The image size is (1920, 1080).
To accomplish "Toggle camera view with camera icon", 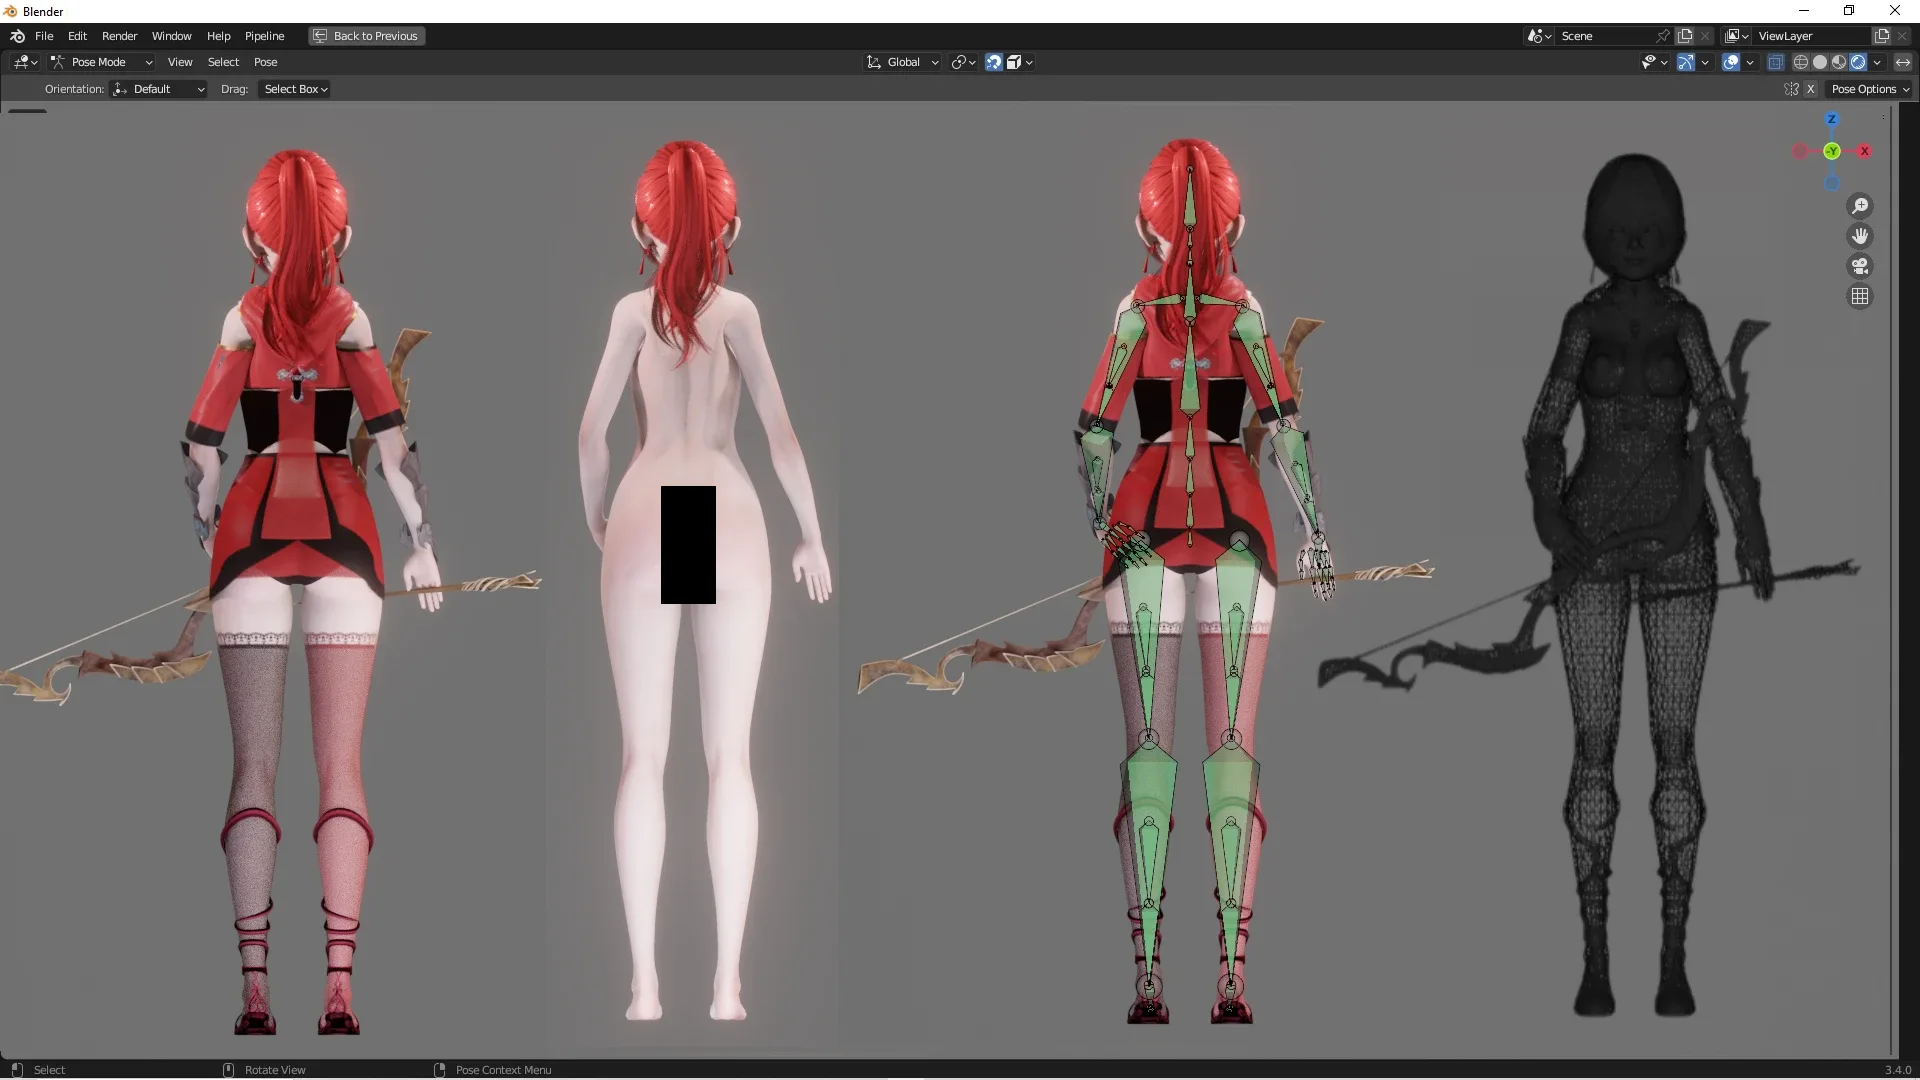I will click(1859, 266).
